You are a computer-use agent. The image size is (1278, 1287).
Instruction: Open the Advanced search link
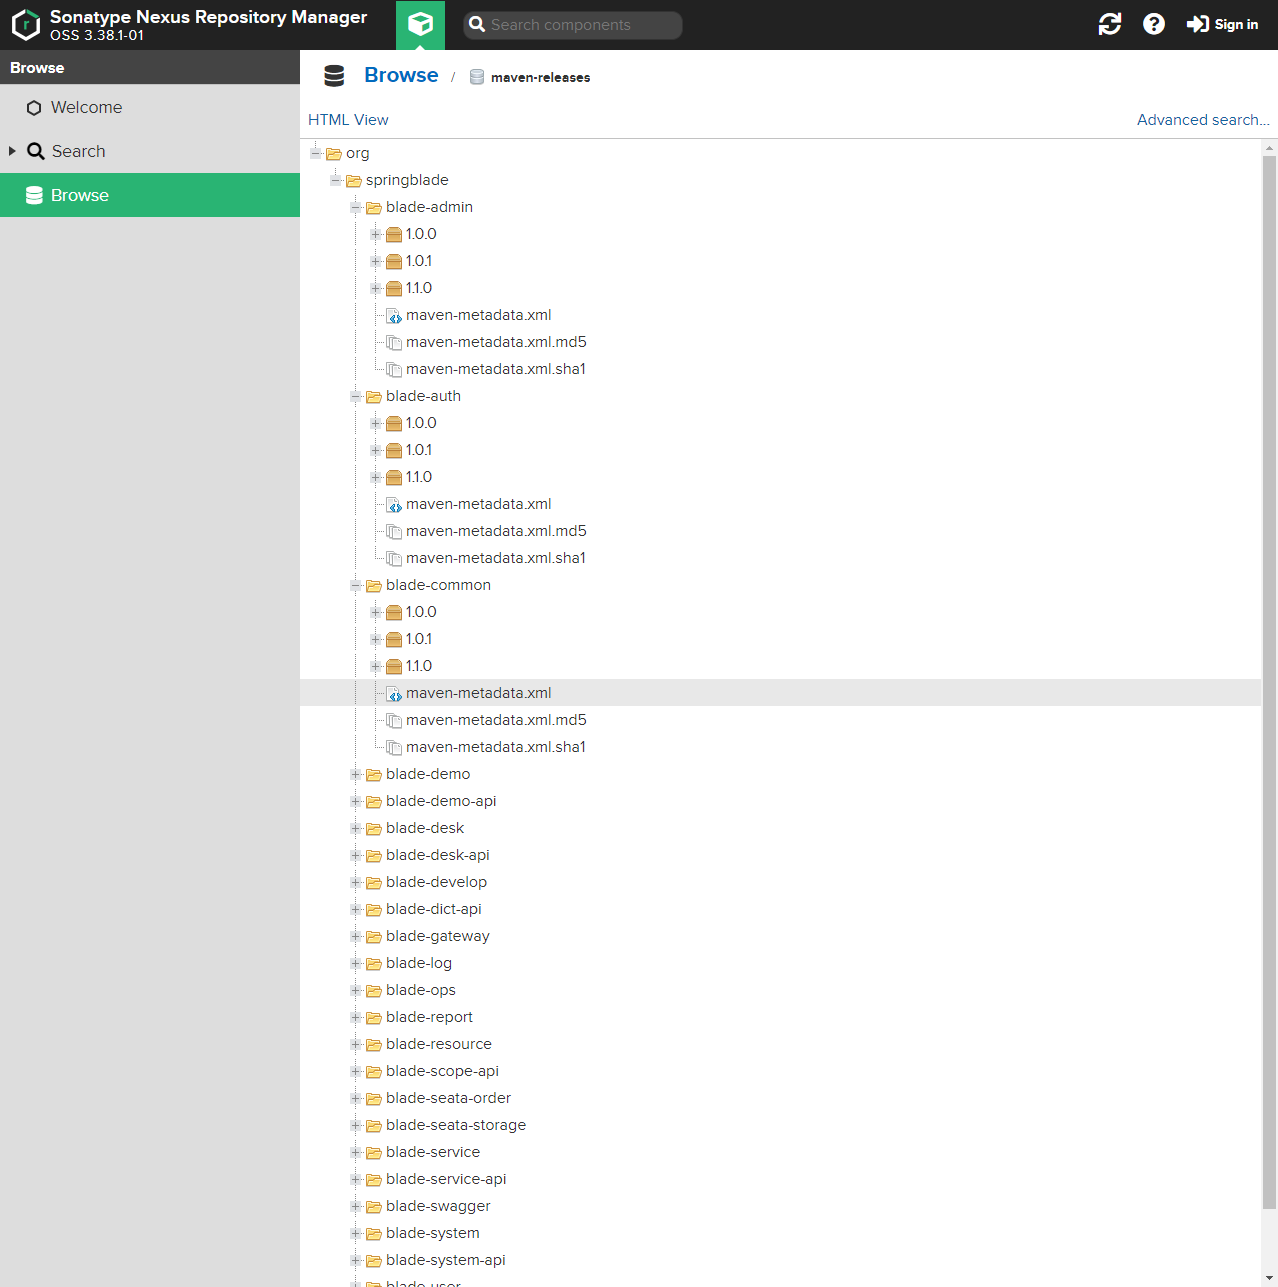(1203, 120)
